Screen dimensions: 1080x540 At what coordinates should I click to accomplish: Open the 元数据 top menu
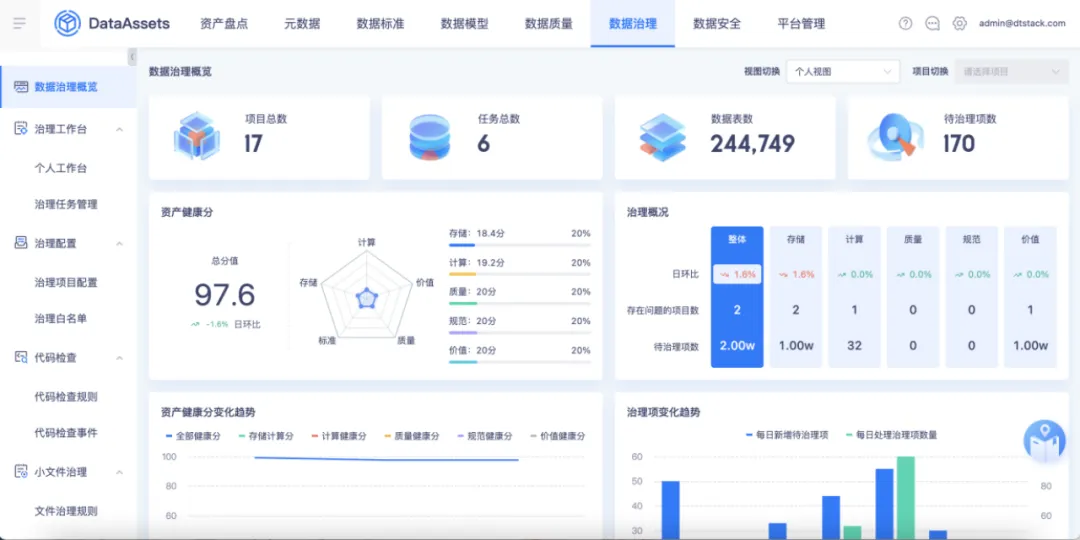click(302, 23)
